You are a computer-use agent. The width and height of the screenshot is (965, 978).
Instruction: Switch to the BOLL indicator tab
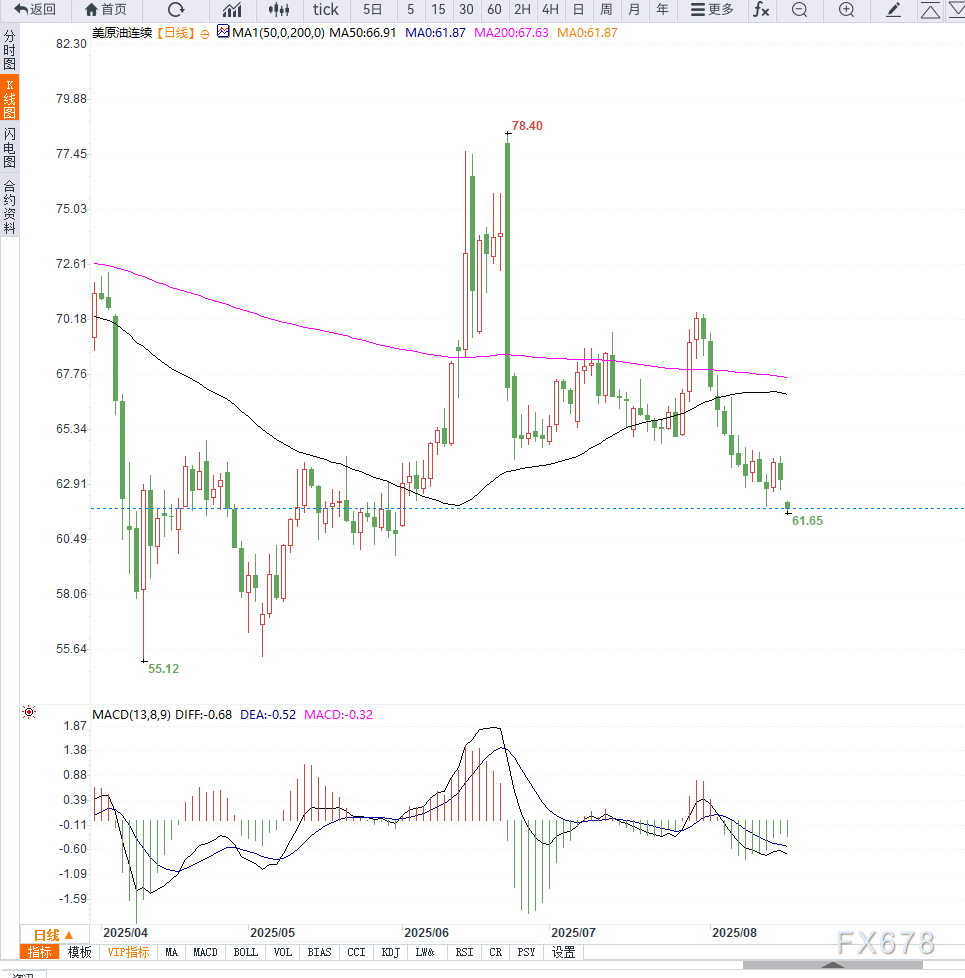tap(245, 952)
